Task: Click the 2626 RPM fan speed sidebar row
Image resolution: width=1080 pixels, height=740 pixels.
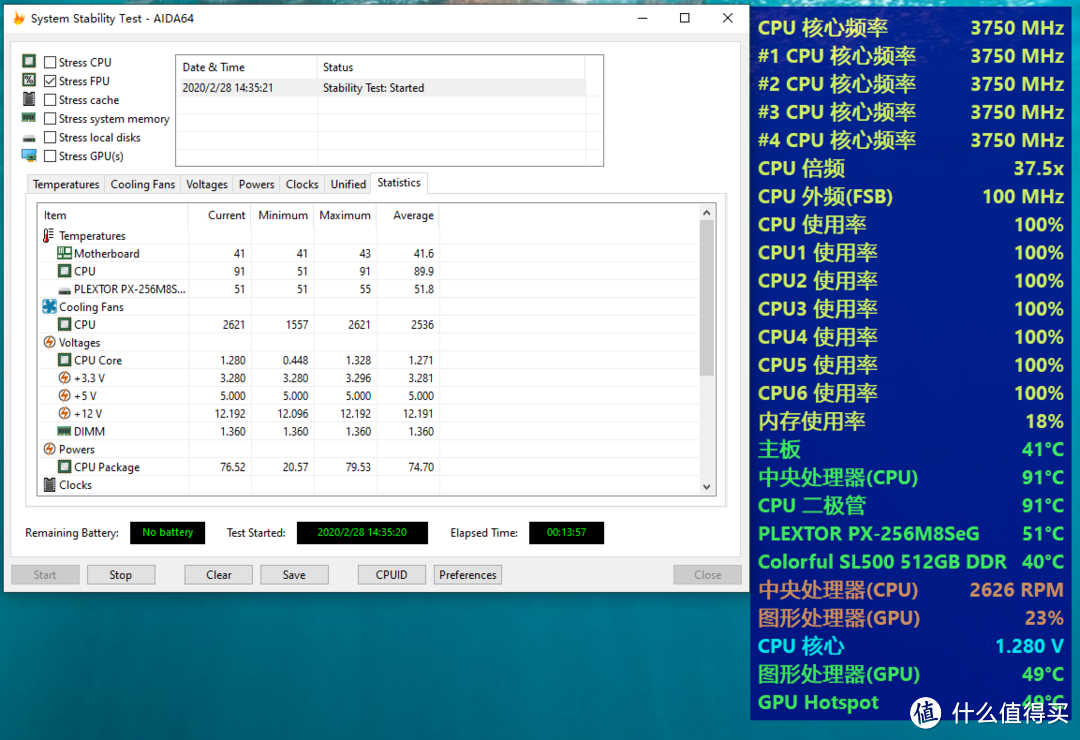Action: click(911, 590)
